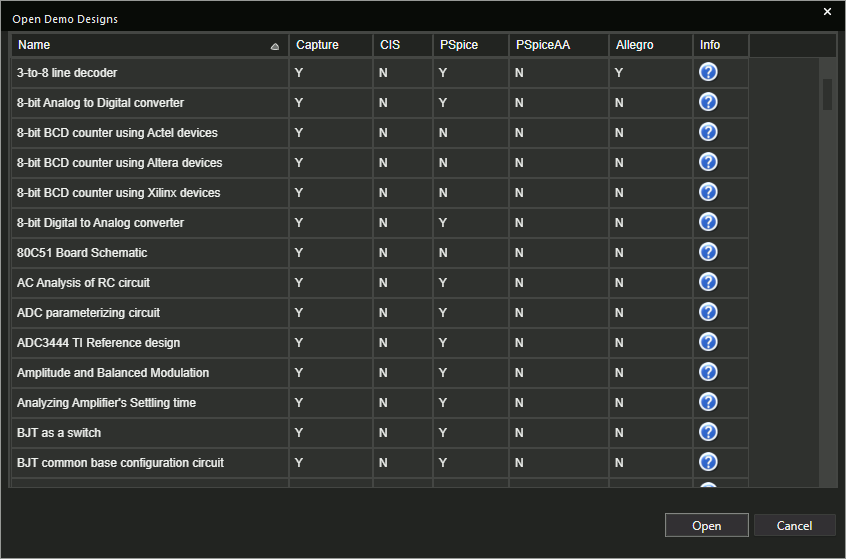
Task: Open info for 3-to-8 line decoder
Action: point(708,72)
